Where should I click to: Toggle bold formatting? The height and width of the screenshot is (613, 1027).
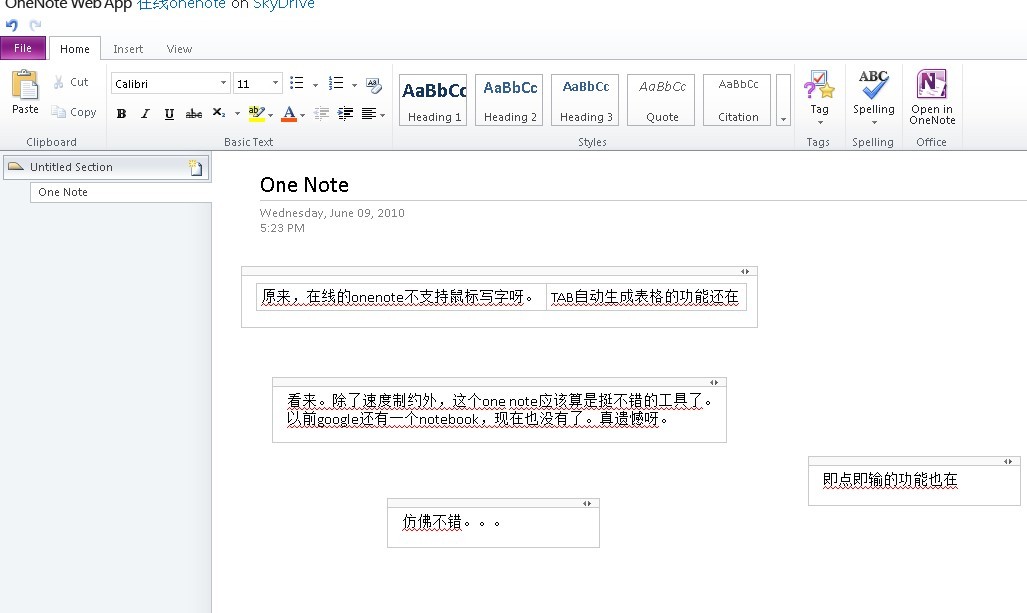click(121, 114)
